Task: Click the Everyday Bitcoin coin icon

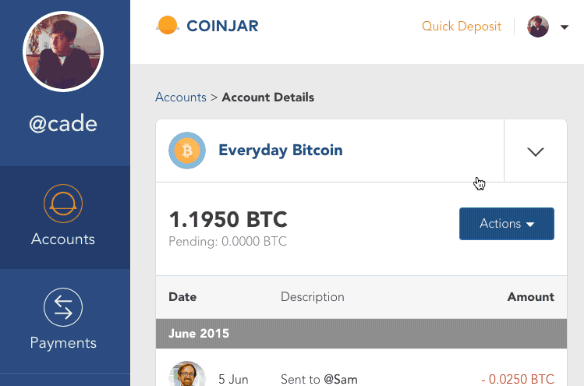Action: point(187,151)
